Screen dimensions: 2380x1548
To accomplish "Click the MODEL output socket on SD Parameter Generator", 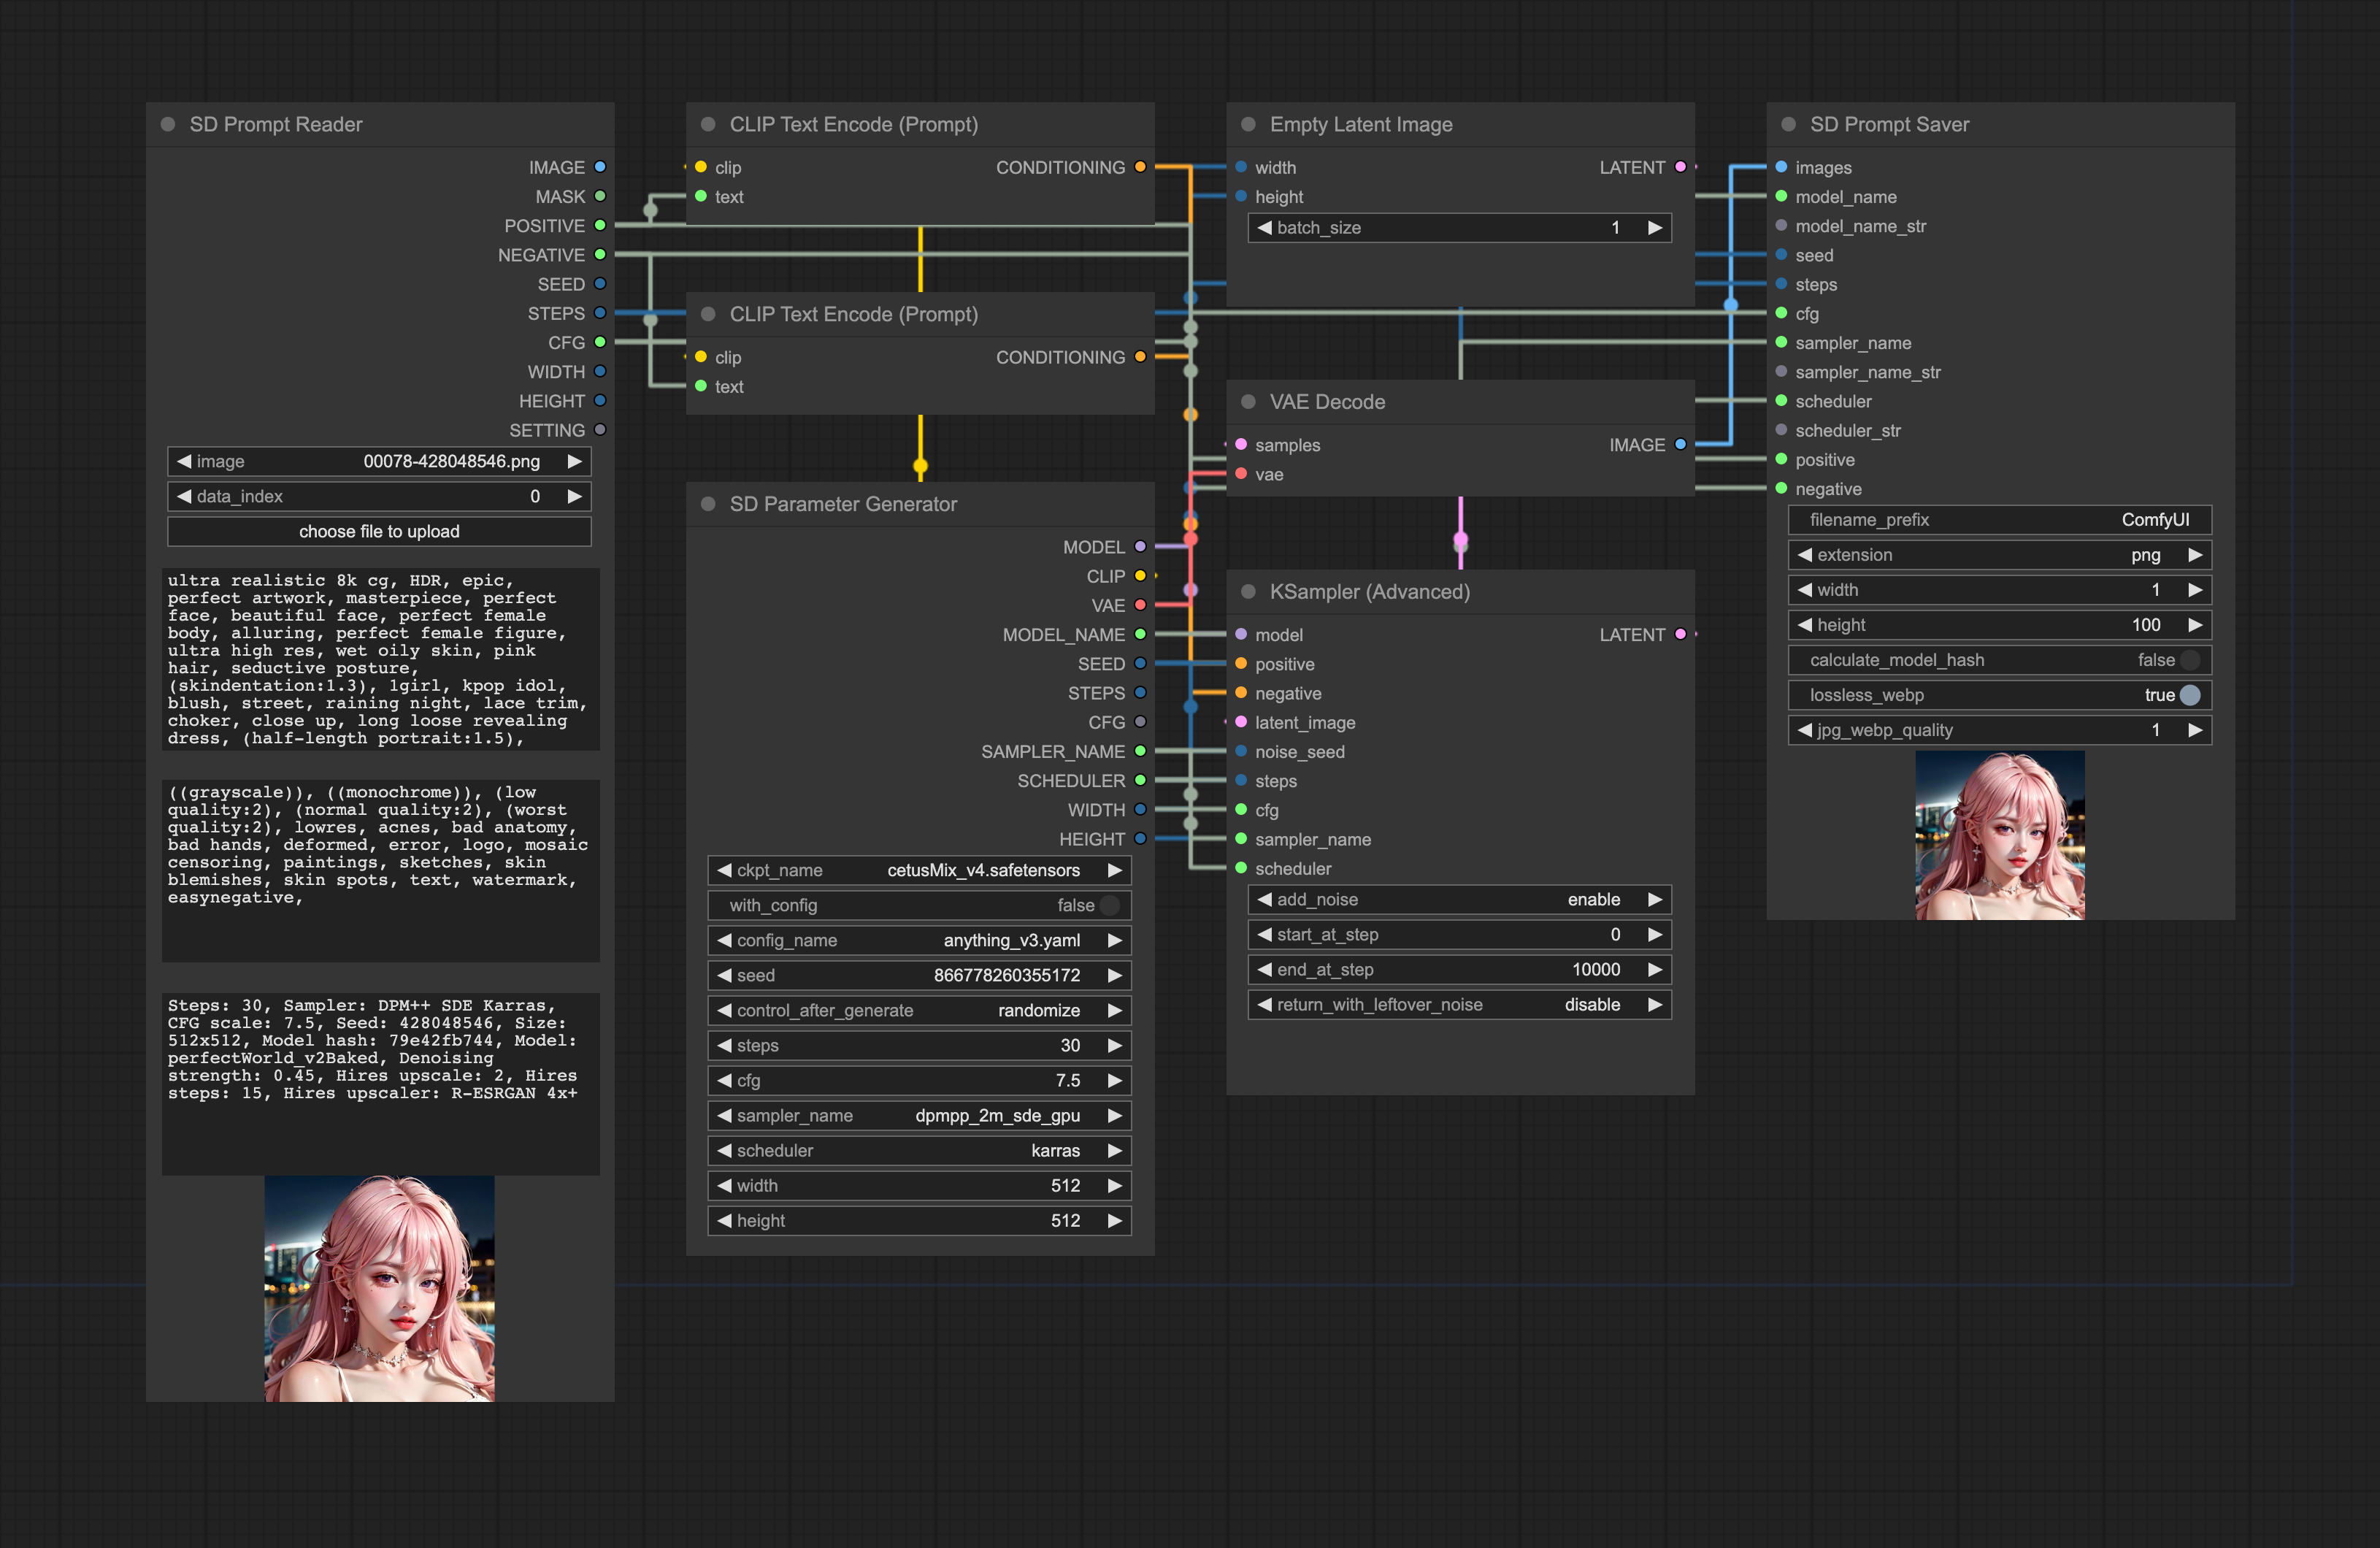I will [x=1140, y=546].
